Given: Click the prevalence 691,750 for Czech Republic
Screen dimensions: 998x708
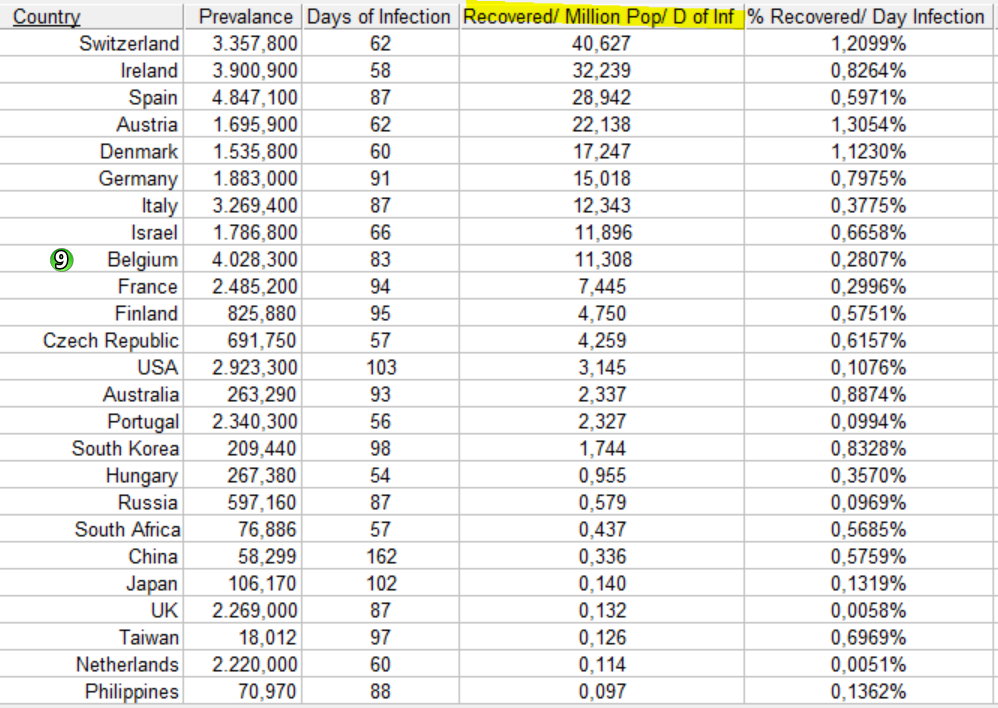Looking at the screenshot, I should click(262, 341).
